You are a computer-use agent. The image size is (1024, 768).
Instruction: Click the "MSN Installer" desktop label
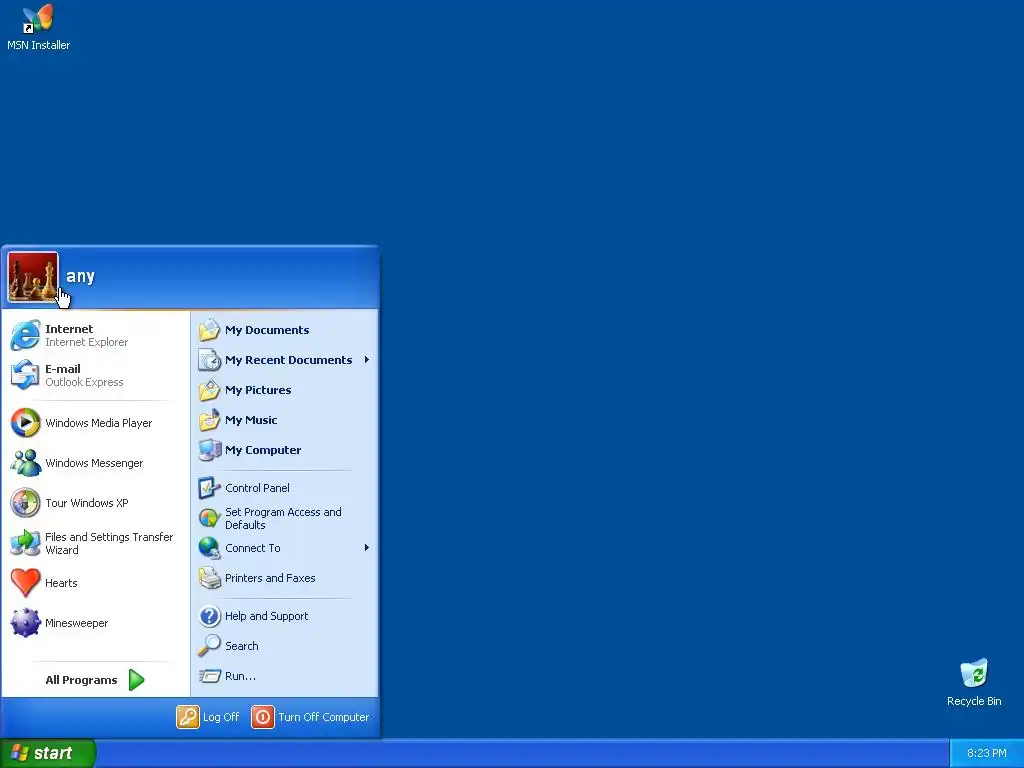point(39,45)
